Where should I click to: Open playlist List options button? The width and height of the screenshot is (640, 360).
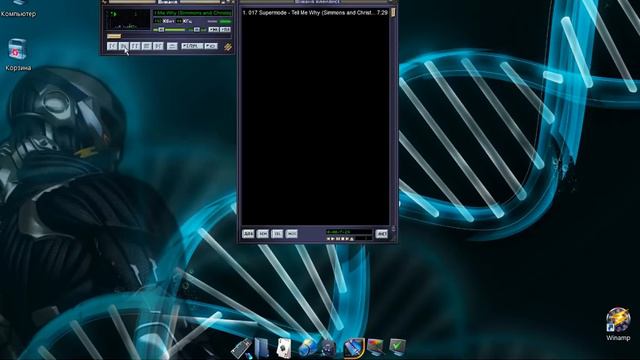(x=382, y=234)
